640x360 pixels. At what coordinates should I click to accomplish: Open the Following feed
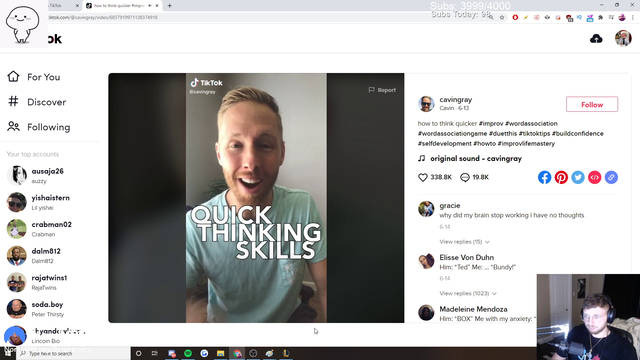pyautogui.click(x=38, y=127)
